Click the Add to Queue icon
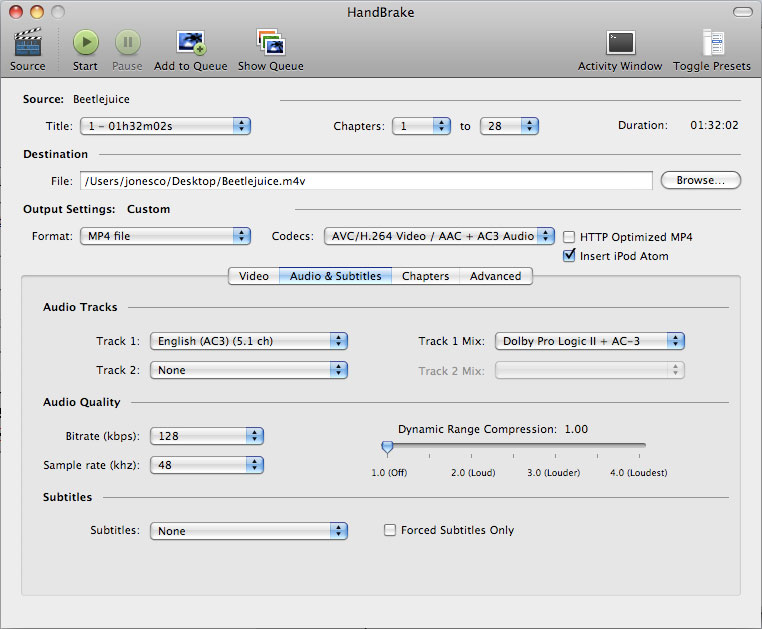The height and width of the screenshot is (629, 762). pyautogui.click(x=191, y=42)
